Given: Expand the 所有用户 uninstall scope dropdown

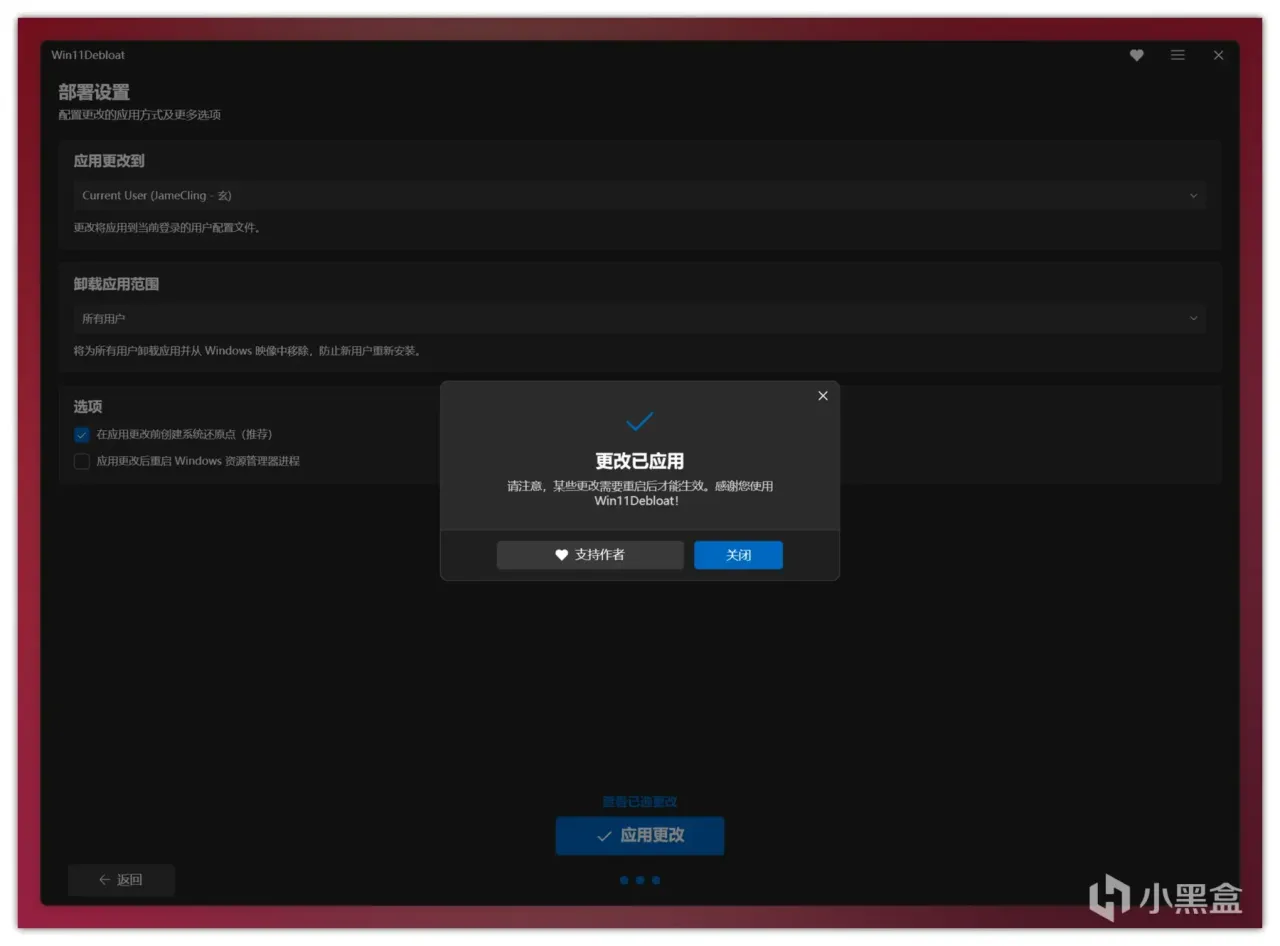Looking at the screenshot, I should (639, 318).
